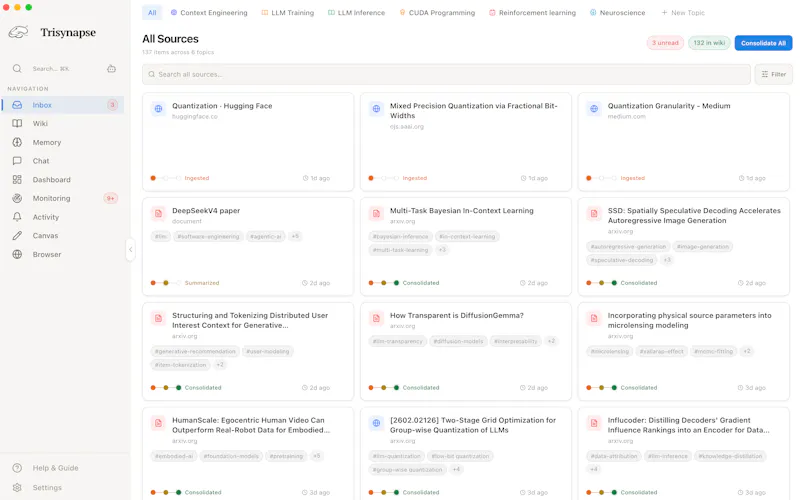Viewport: 800px width, 500px height.
Task: Open the Canvas pencil icon
Action: (17, 236)
